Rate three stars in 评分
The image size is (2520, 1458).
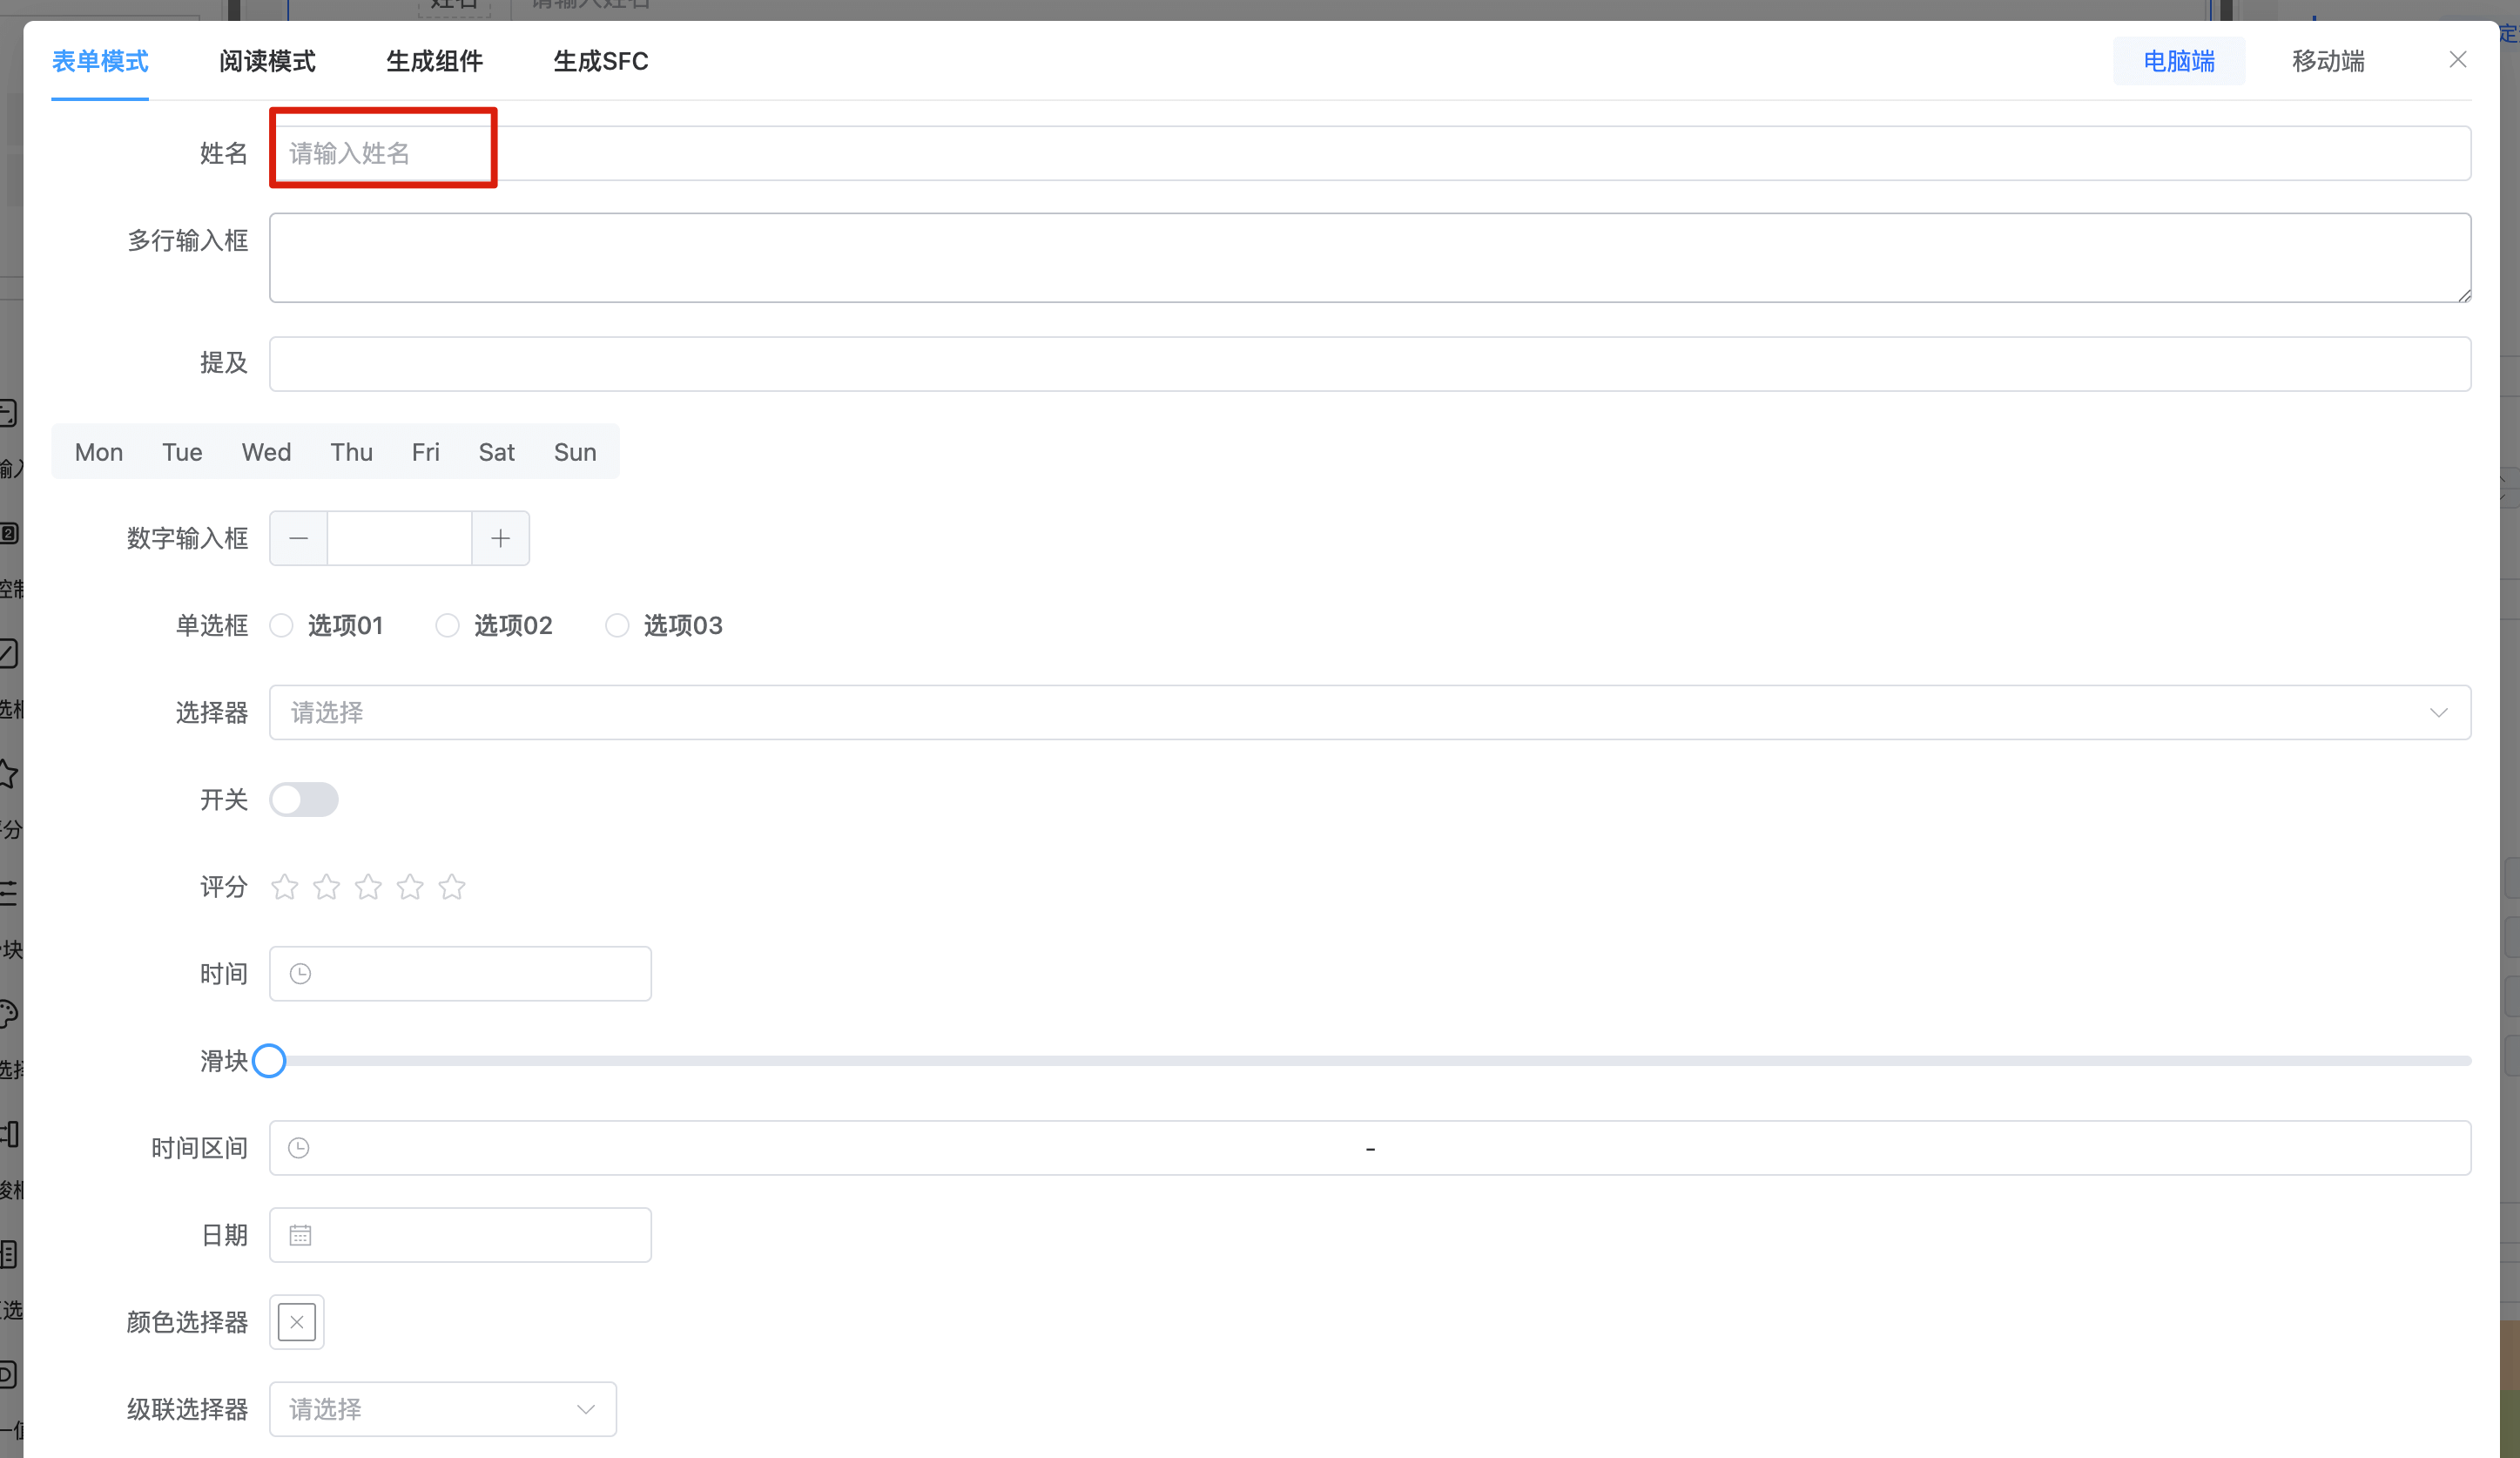[368, 887]
